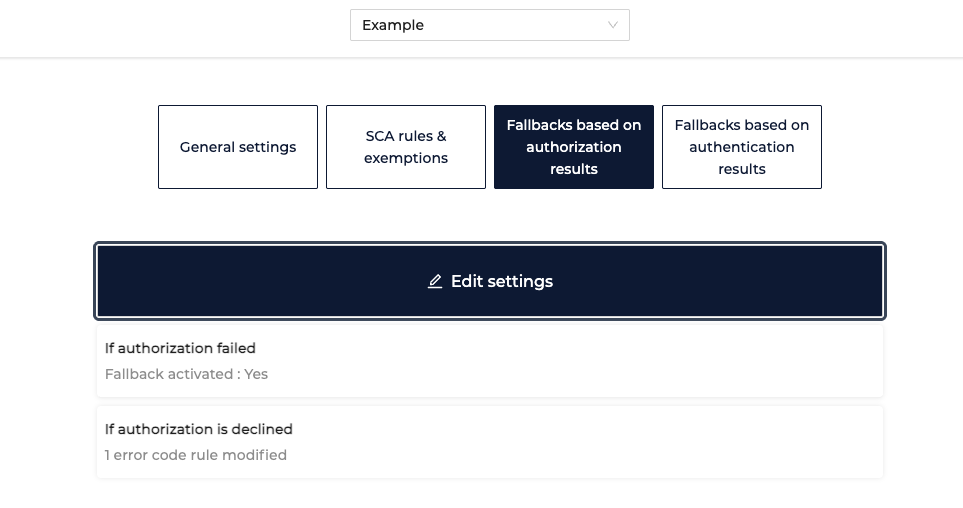The image size is (963, 508).
Task: Click the word 'exemptions' in SCA tab
Action: click(x=406, y=158)
